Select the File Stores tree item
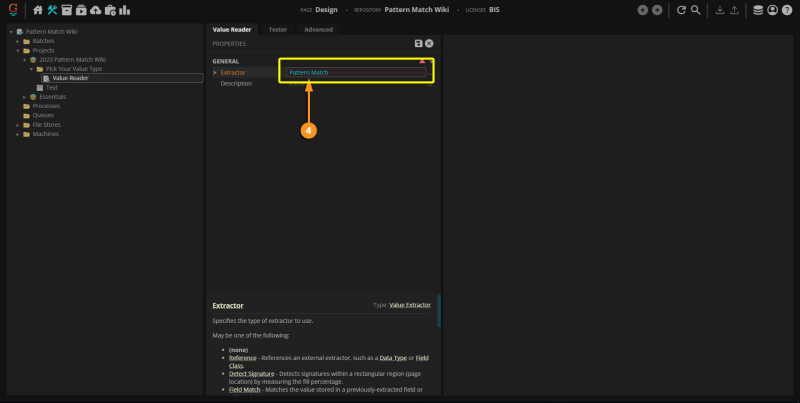The image size is (800, 403). click(46, 124)
